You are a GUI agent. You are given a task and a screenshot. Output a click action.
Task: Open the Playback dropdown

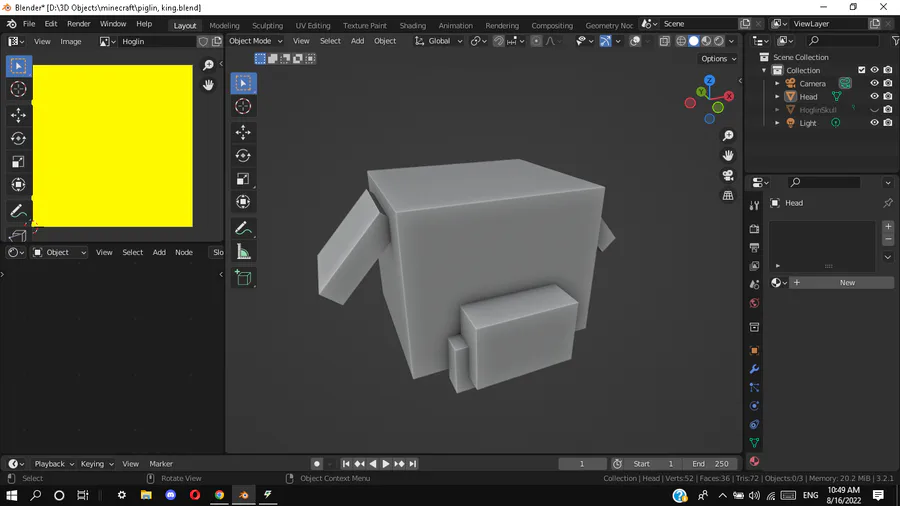tap(54, 464)
